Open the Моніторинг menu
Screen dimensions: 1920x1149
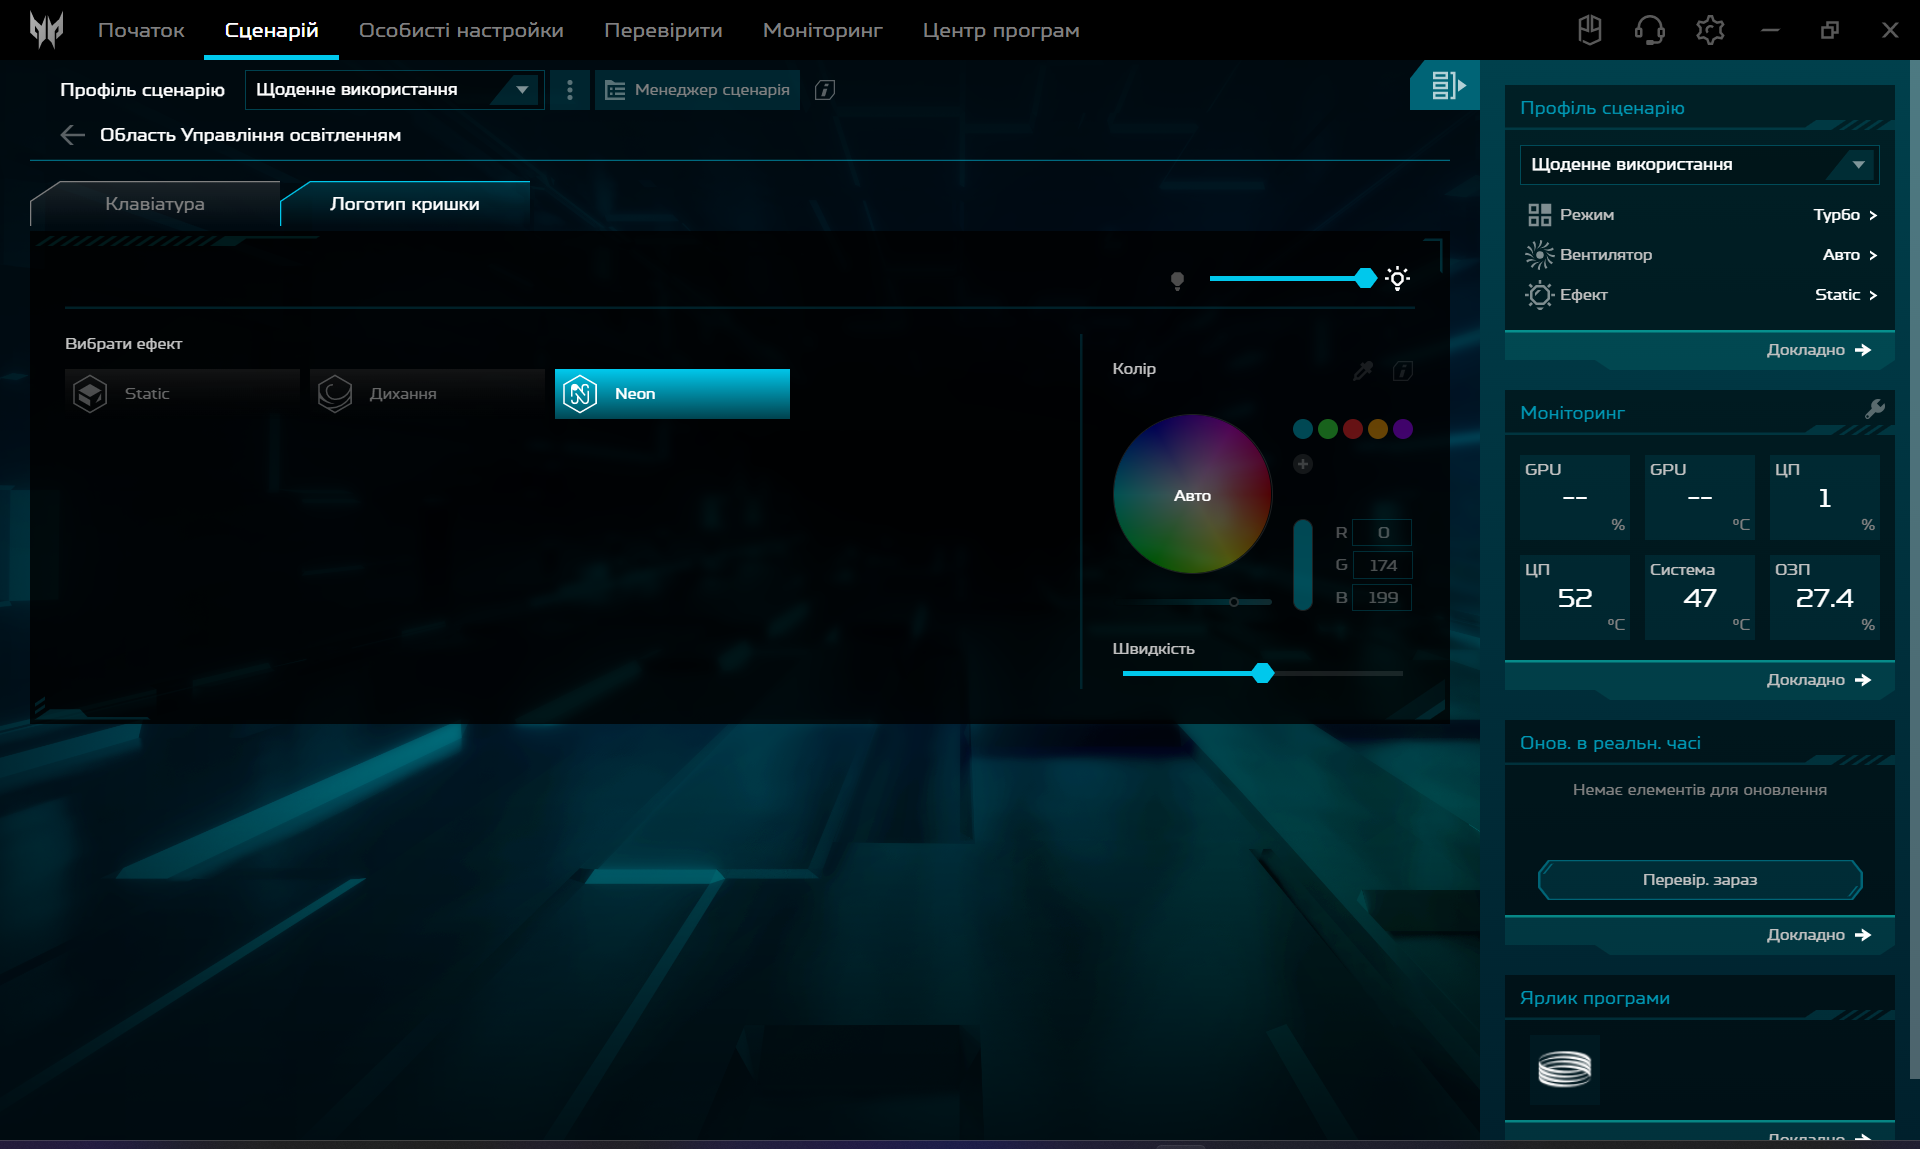coord(822,30)
